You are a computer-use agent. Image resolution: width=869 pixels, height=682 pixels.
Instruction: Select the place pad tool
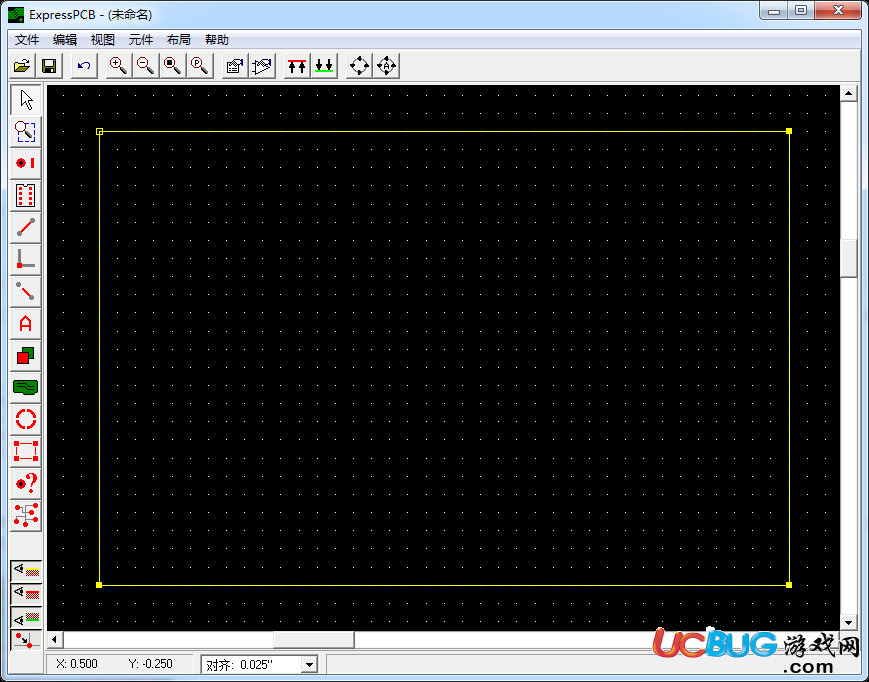point(25,163)
